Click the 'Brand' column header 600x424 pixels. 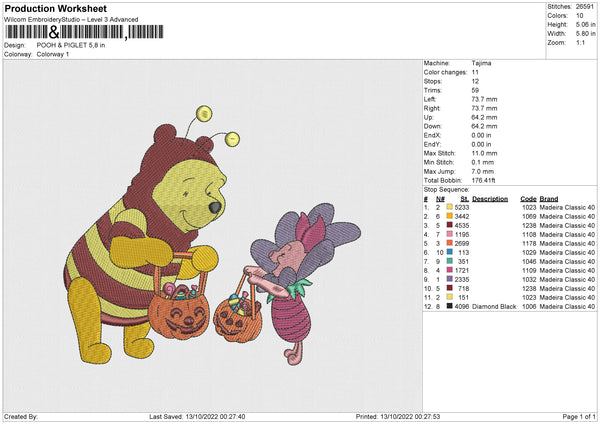[549, 199]
